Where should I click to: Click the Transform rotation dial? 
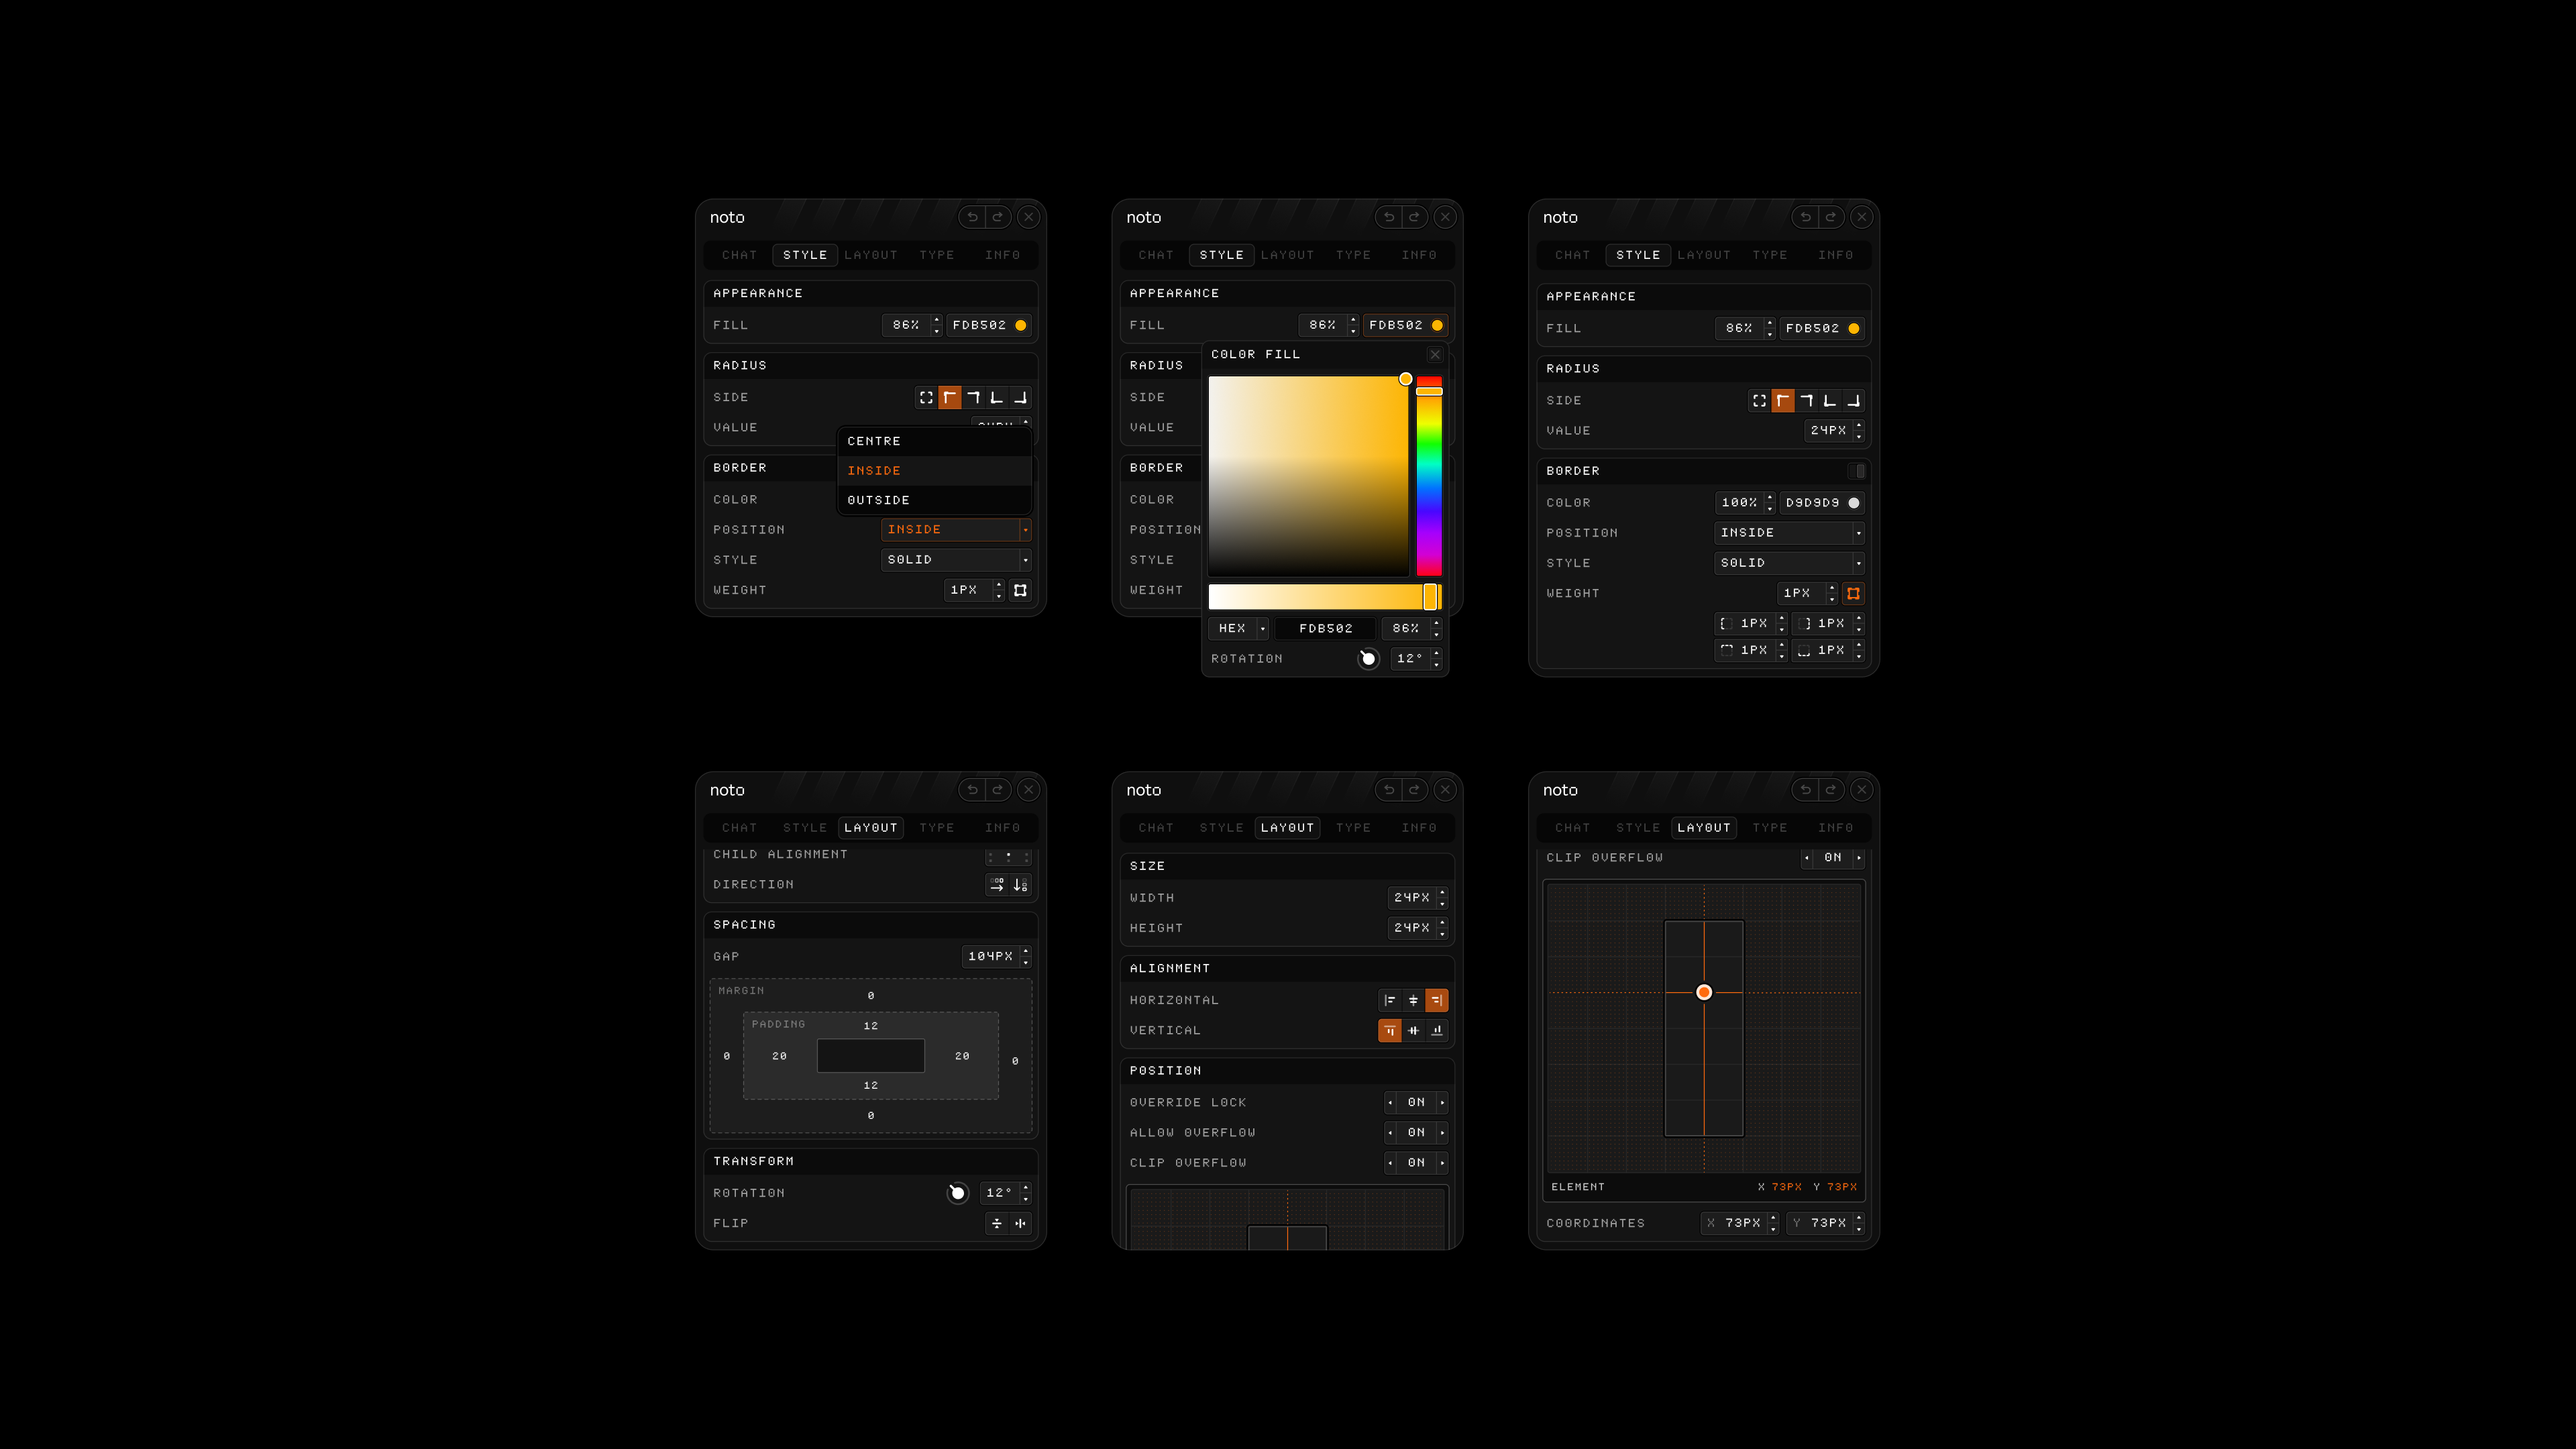pos(958,1193)
